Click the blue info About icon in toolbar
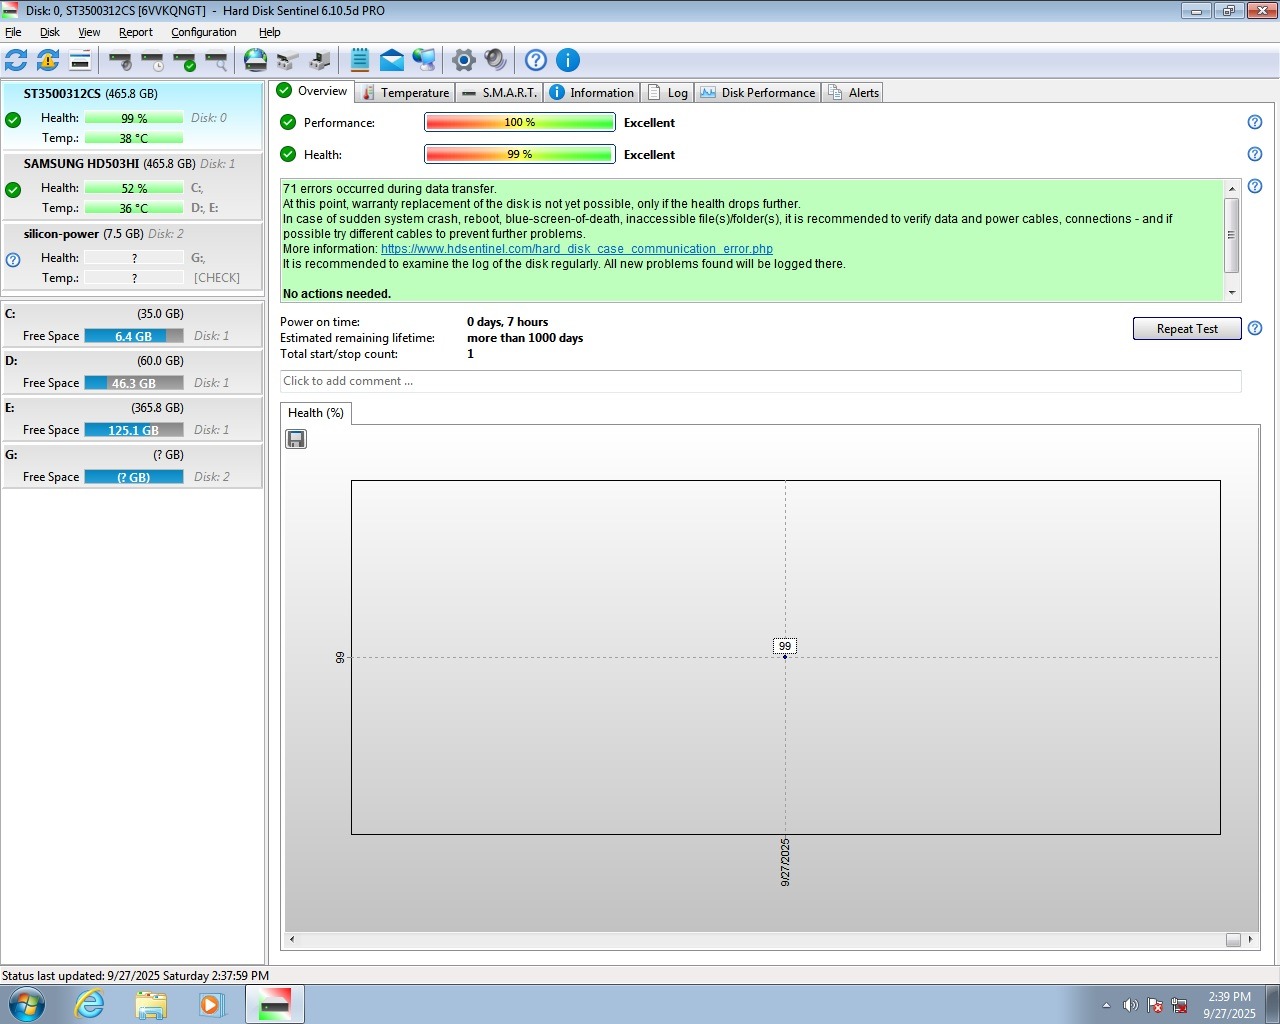Viewport: 1280px width, 1024px height. click(568, 60)
